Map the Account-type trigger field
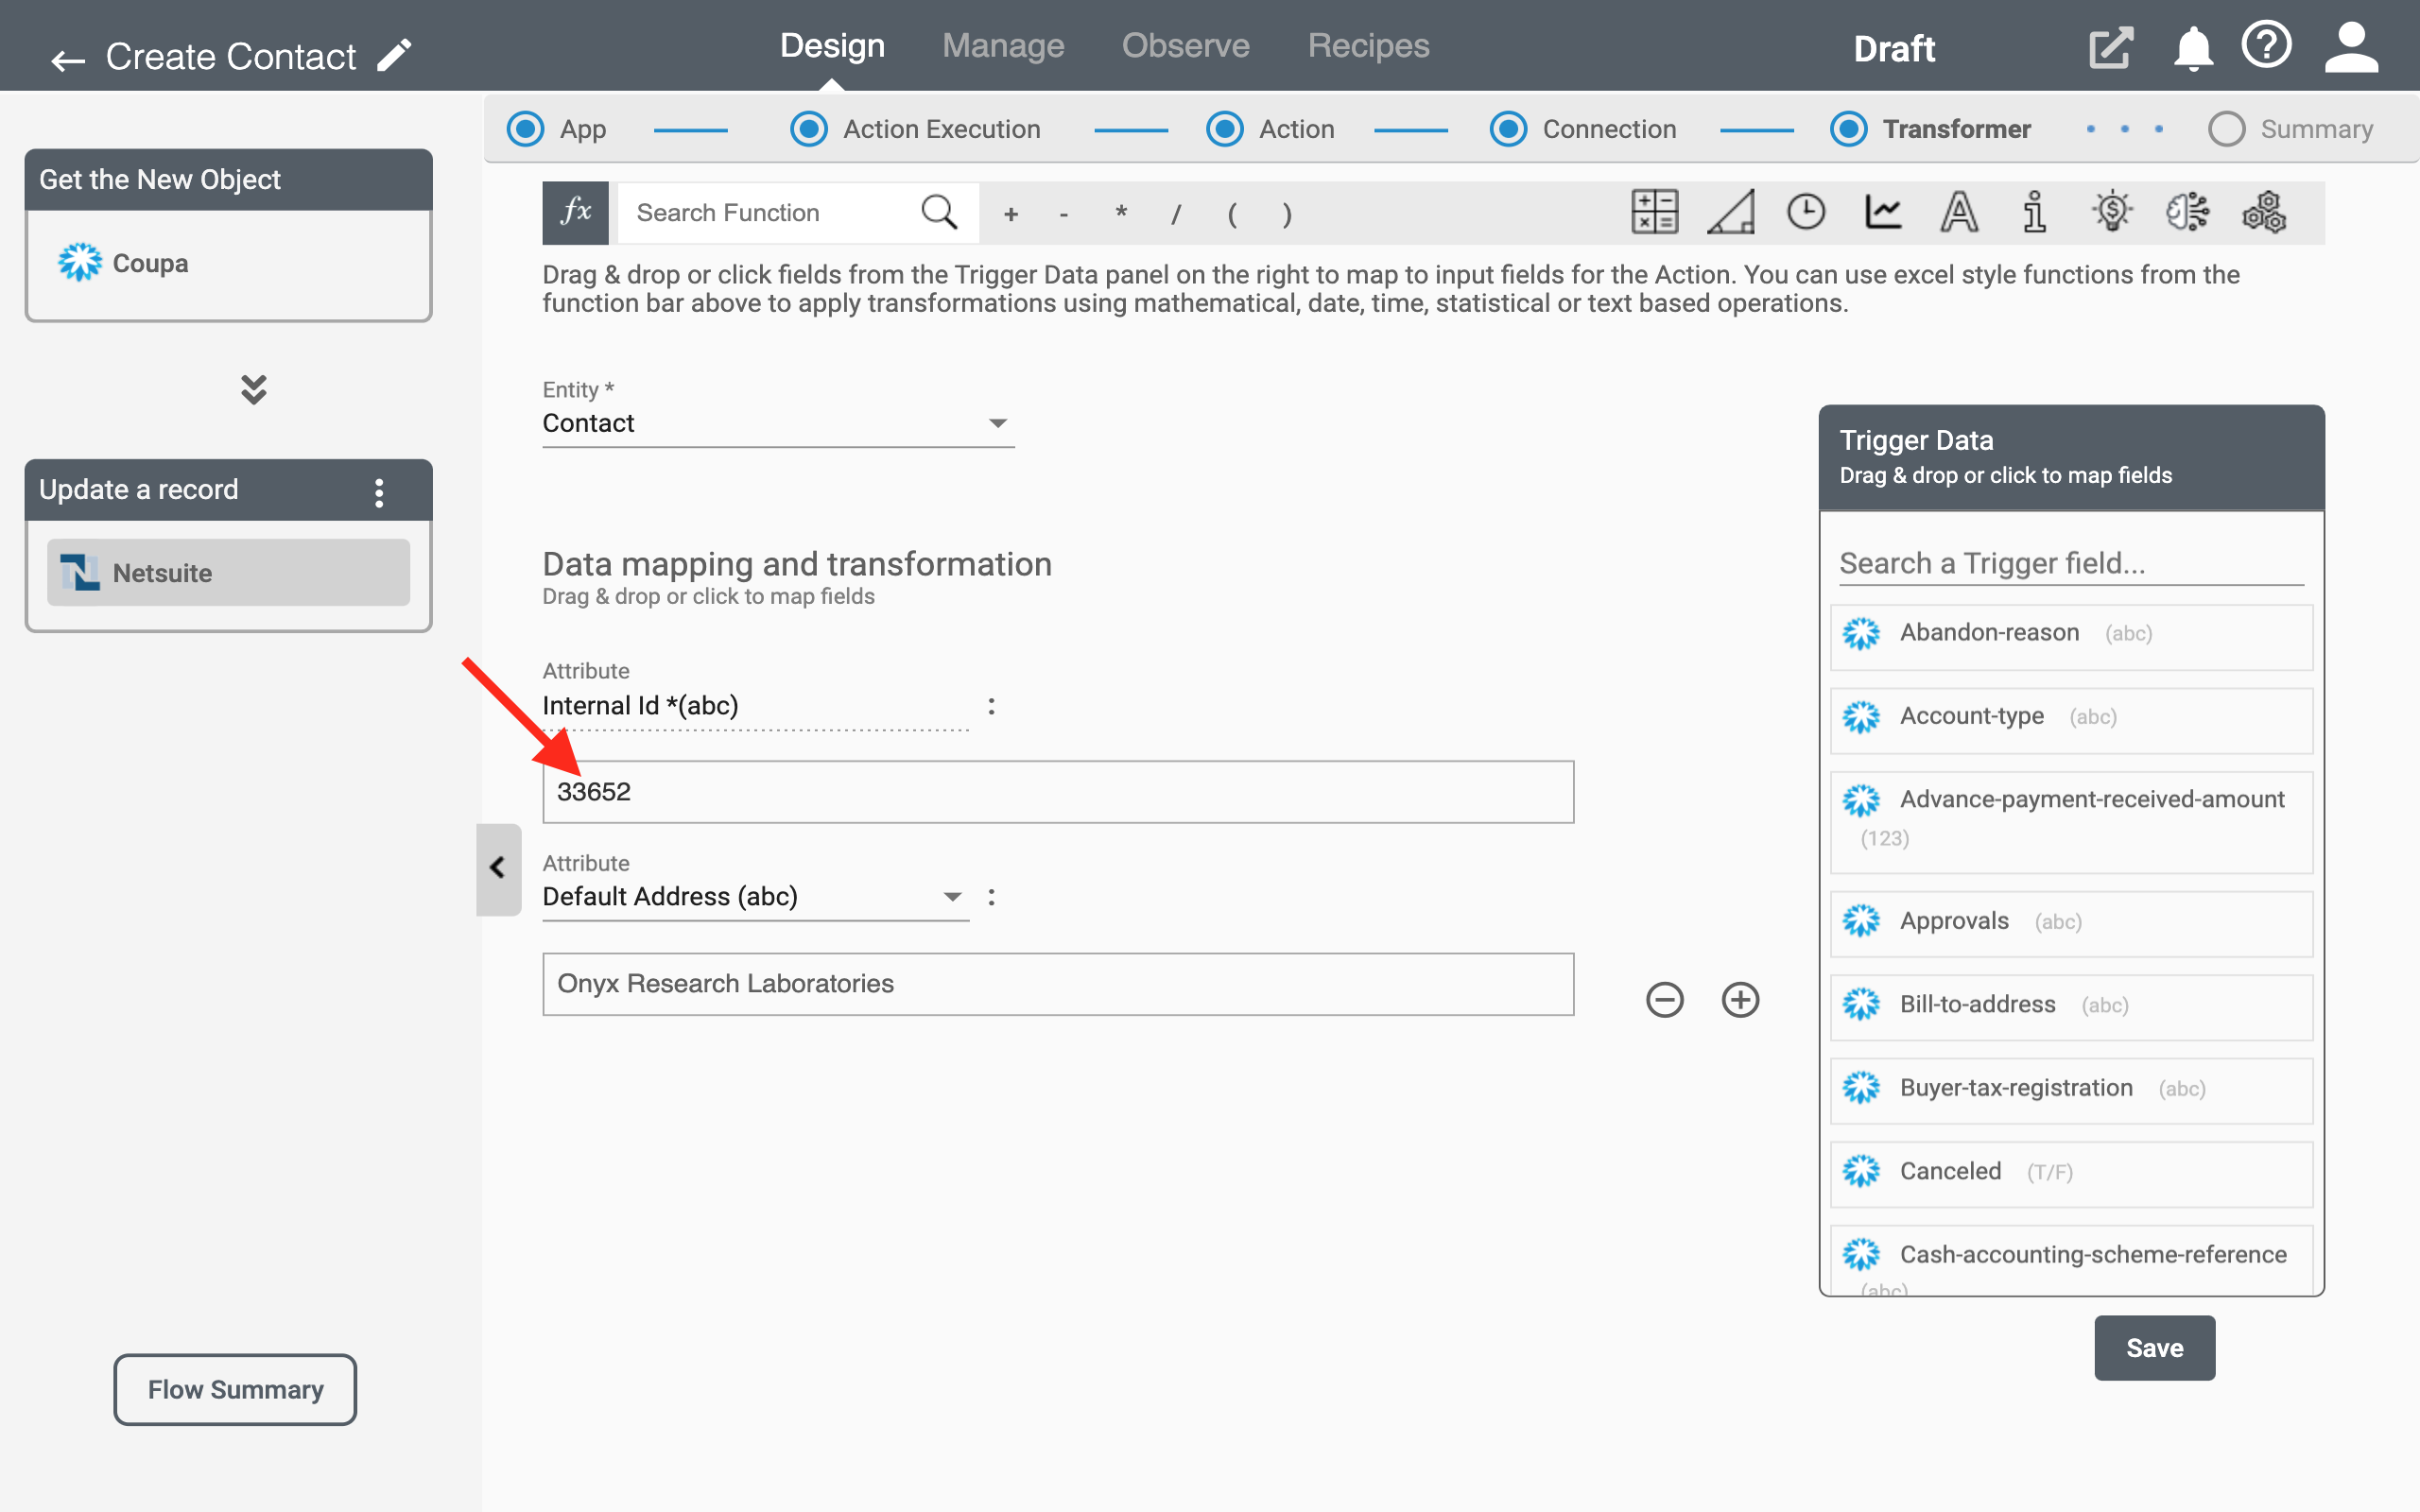Screen dimensions: 2420x1512 point(2071,720)
